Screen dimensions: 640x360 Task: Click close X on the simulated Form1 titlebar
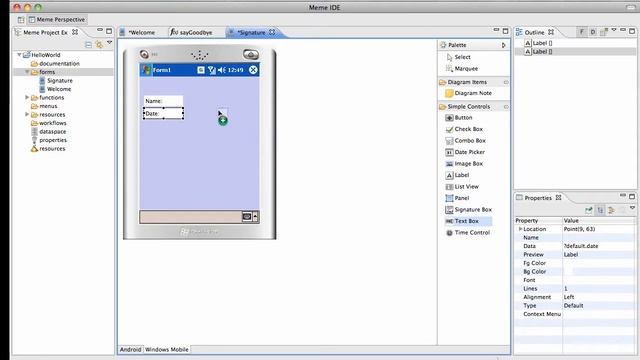click(x=253, y=70)
